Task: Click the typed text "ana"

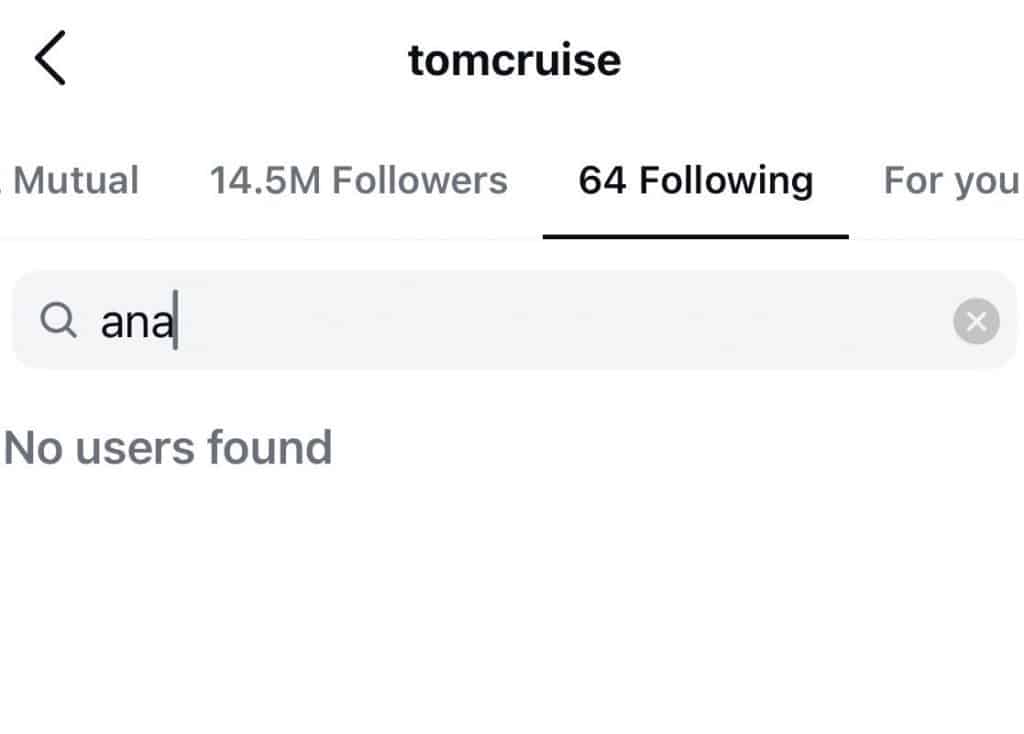Action: tap(137, 323)
